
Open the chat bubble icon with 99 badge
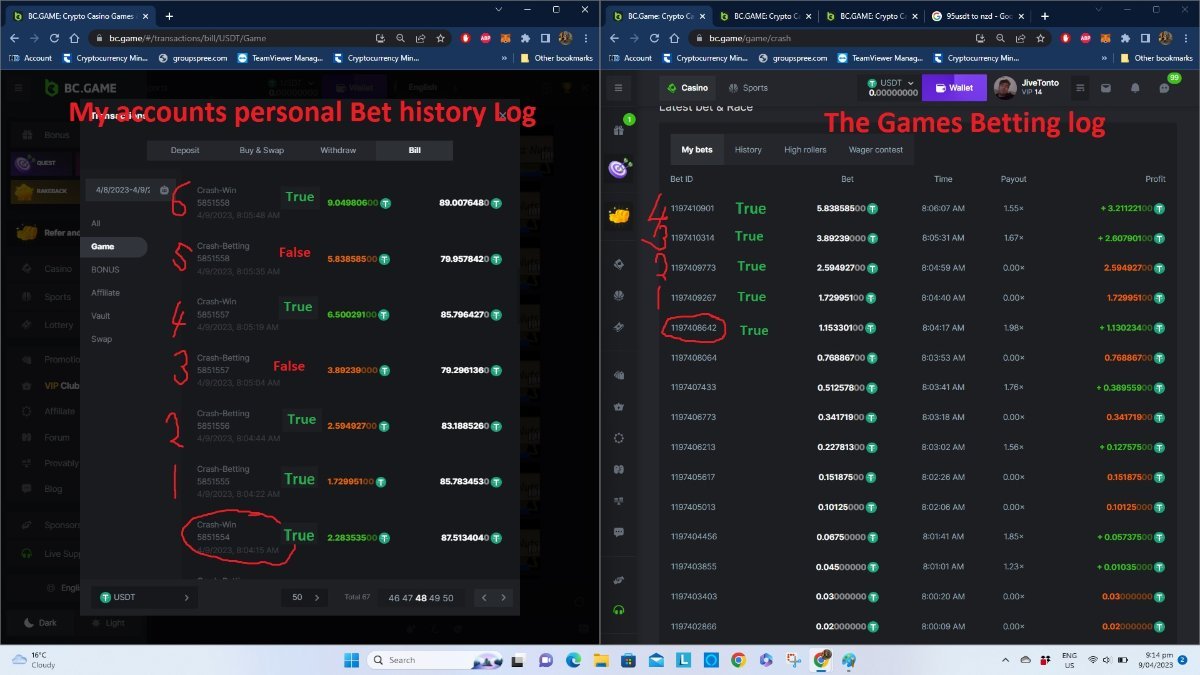pos(1164,88)
